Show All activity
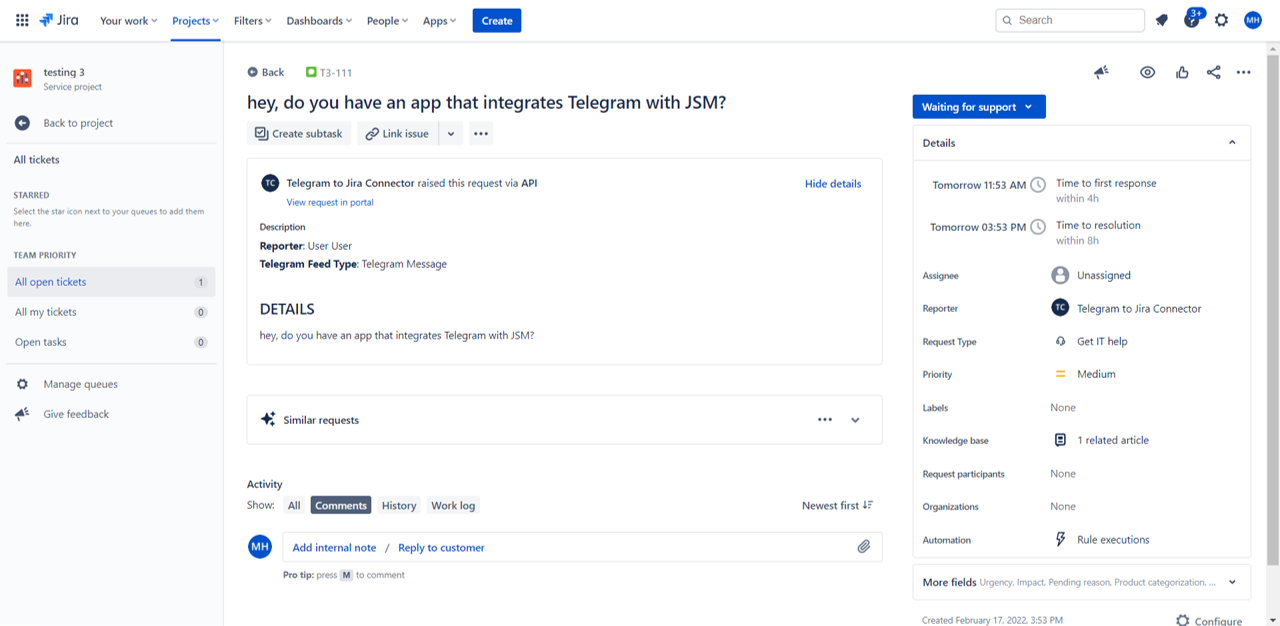This screenshot has width=1280, height=626. (294, 505)
